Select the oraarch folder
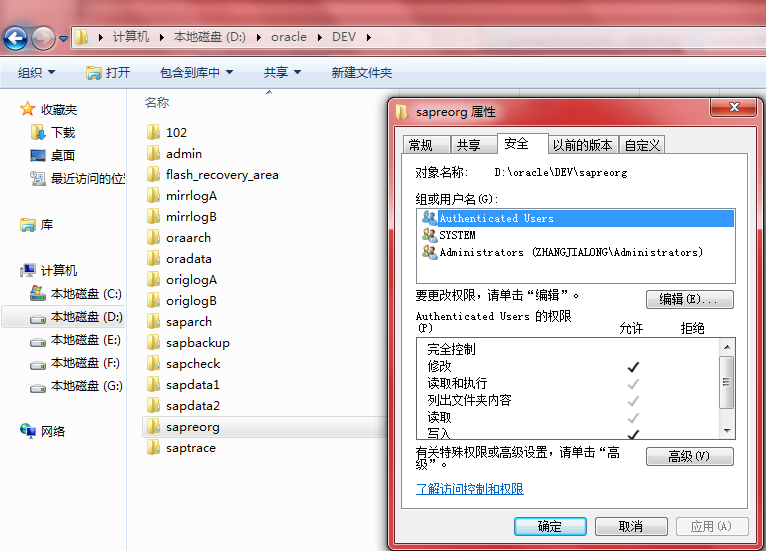Screen dimensions: 766x551 coord(179,237)
